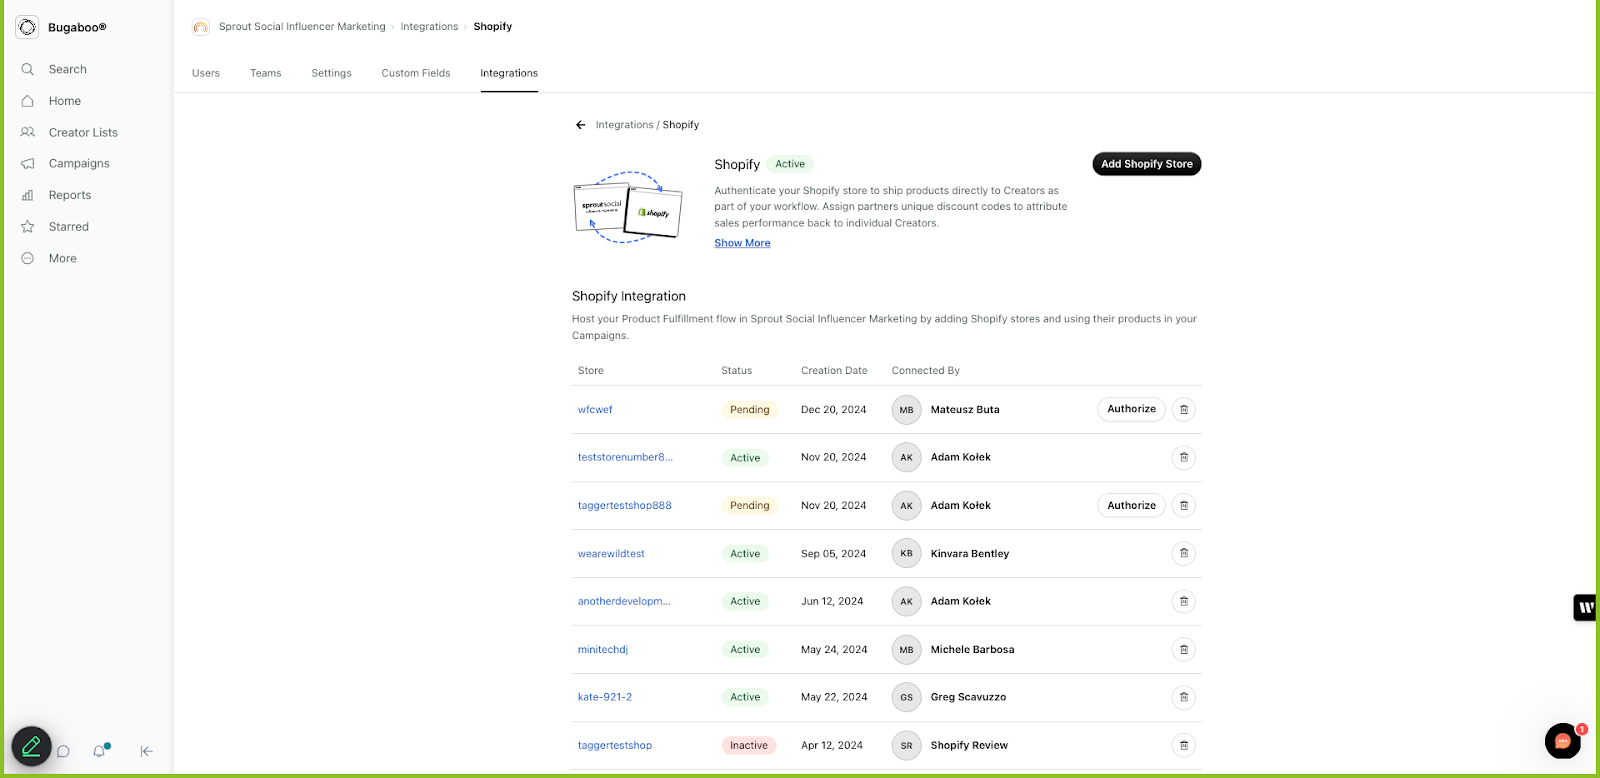The width and height of the screenshot is (1600, 778).
Task: Open the anotherdevelopm store link
Action: click(624, 602)
